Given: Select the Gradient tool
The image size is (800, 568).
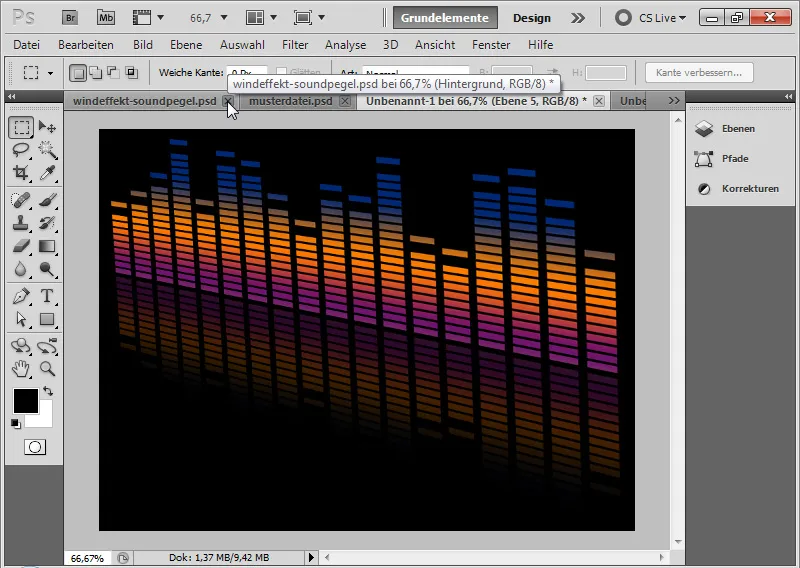Looking at the screenshot, I should tap(47, 246).
